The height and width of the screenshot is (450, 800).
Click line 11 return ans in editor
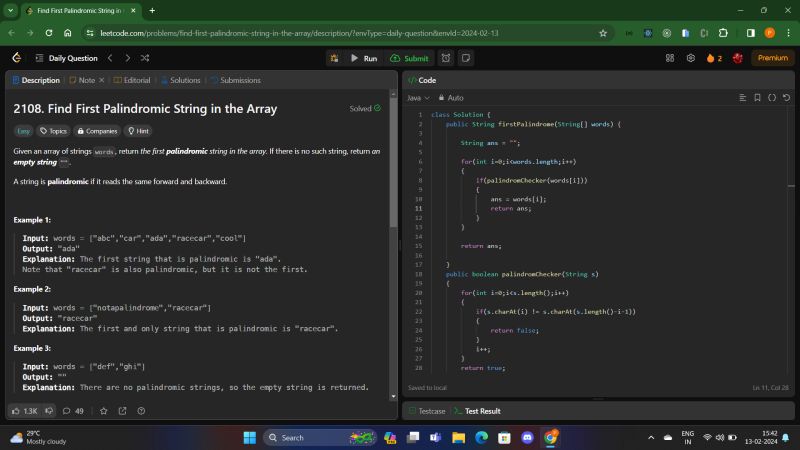pyautogui.click(x=511, y=208)
